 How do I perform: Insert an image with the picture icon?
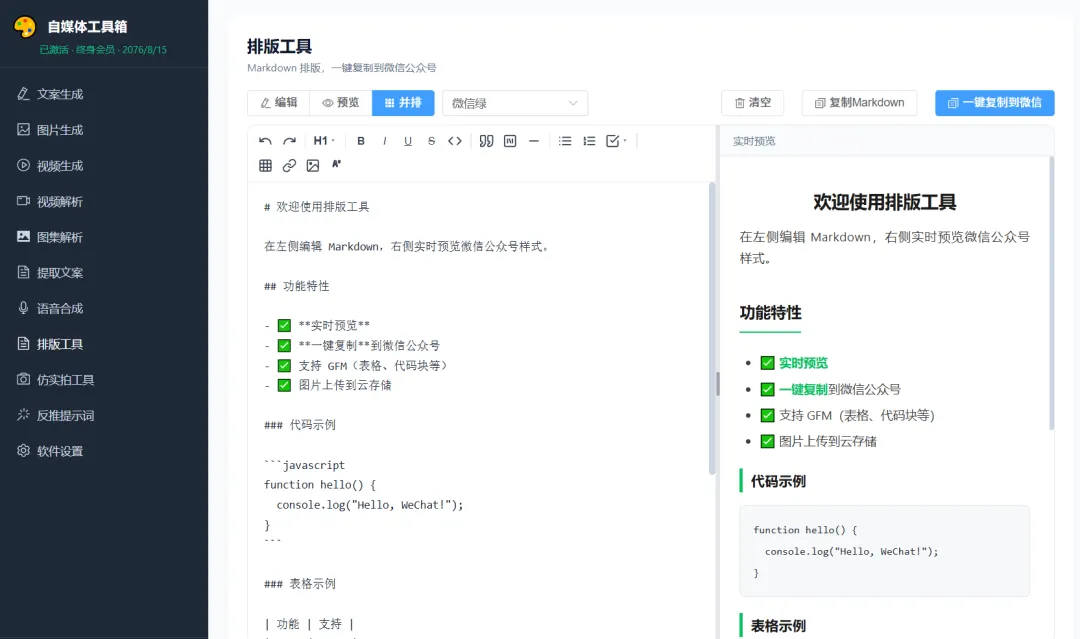click(313, 165)
